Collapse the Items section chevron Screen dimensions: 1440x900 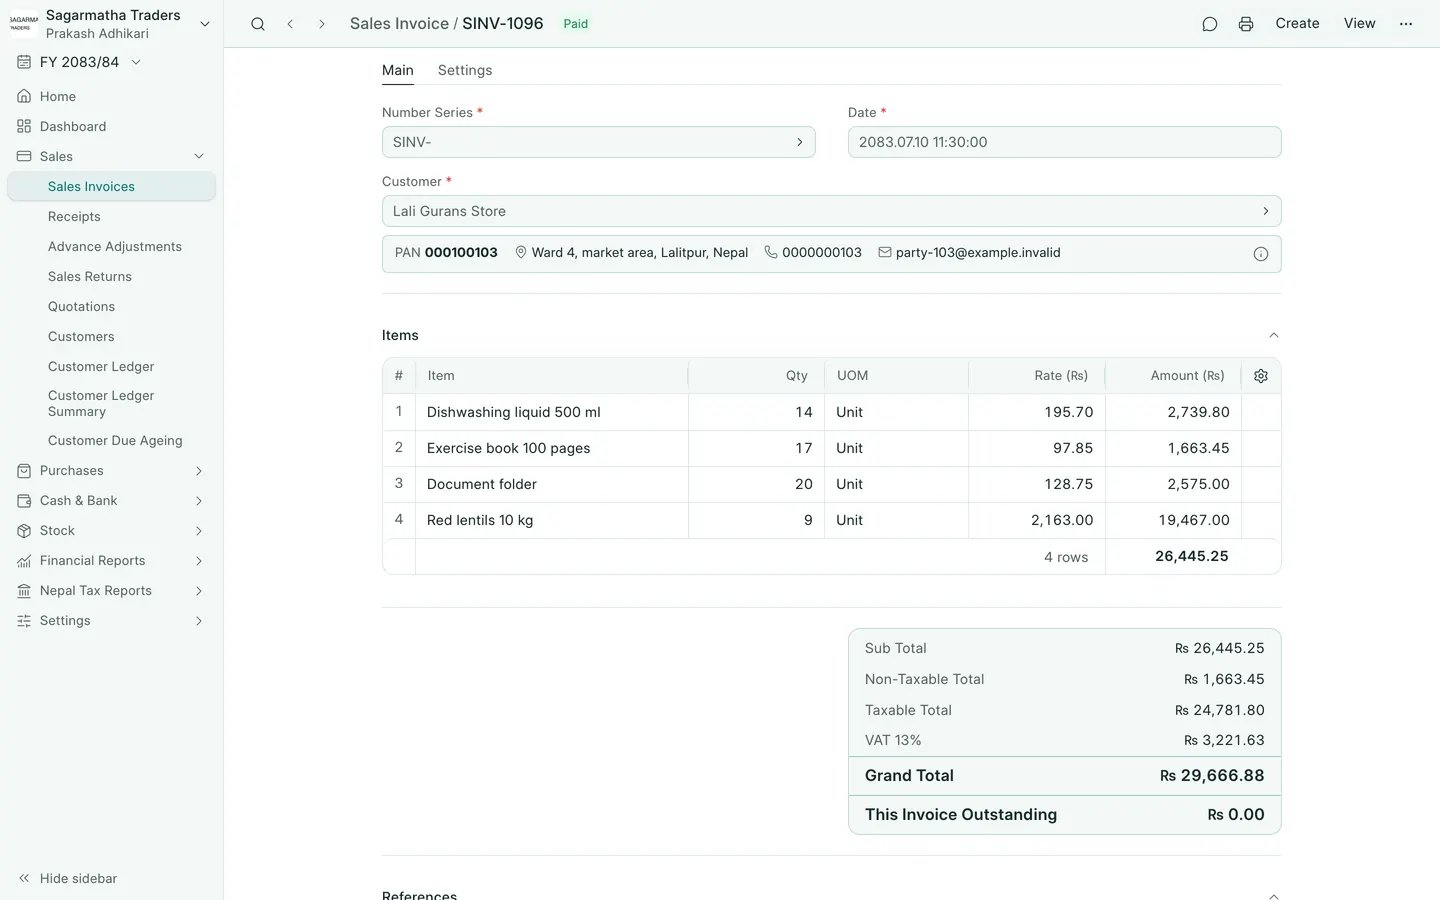1273,336
